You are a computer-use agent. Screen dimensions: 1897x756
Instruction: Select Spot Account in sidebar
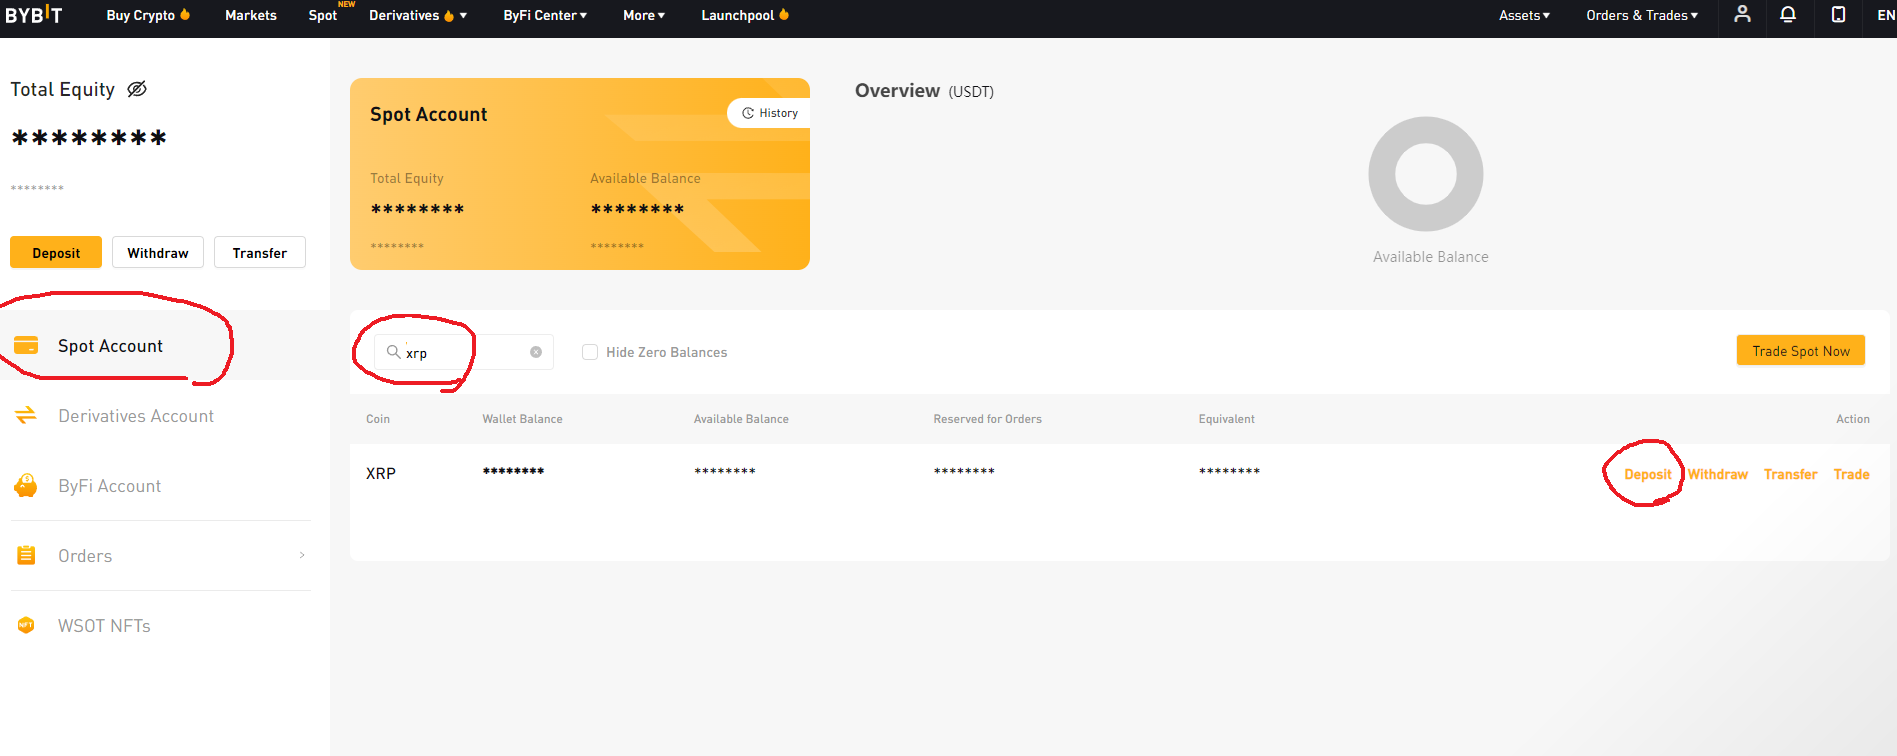(165, 345)
